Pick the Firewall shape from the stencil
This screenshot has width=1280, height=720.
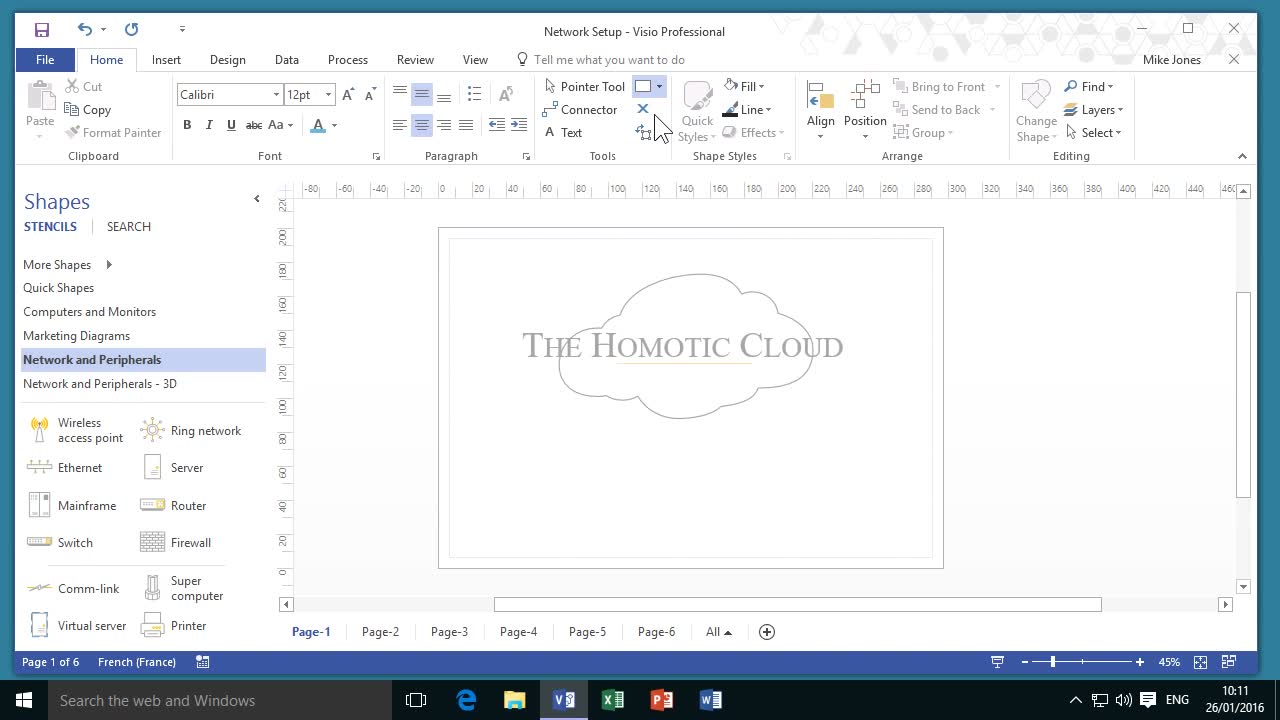click(178, 543)
